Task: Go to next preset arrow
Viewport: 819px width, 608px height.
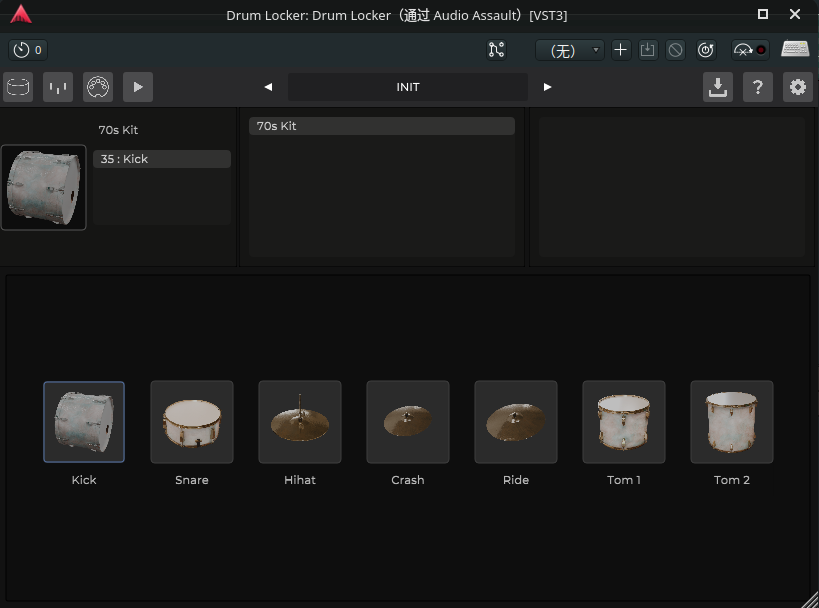Action: (x=547, y=87)
